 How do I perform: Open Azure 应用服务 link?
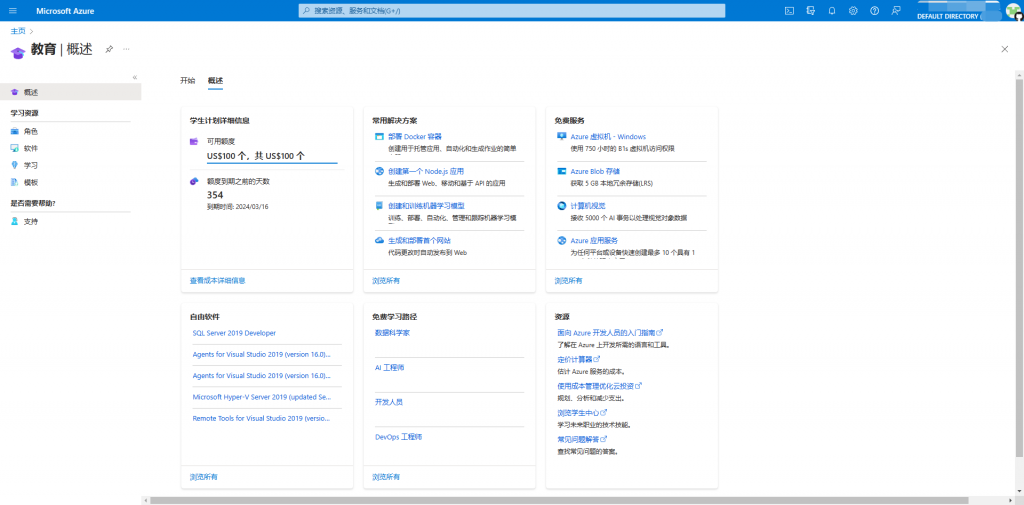(594, 240)
